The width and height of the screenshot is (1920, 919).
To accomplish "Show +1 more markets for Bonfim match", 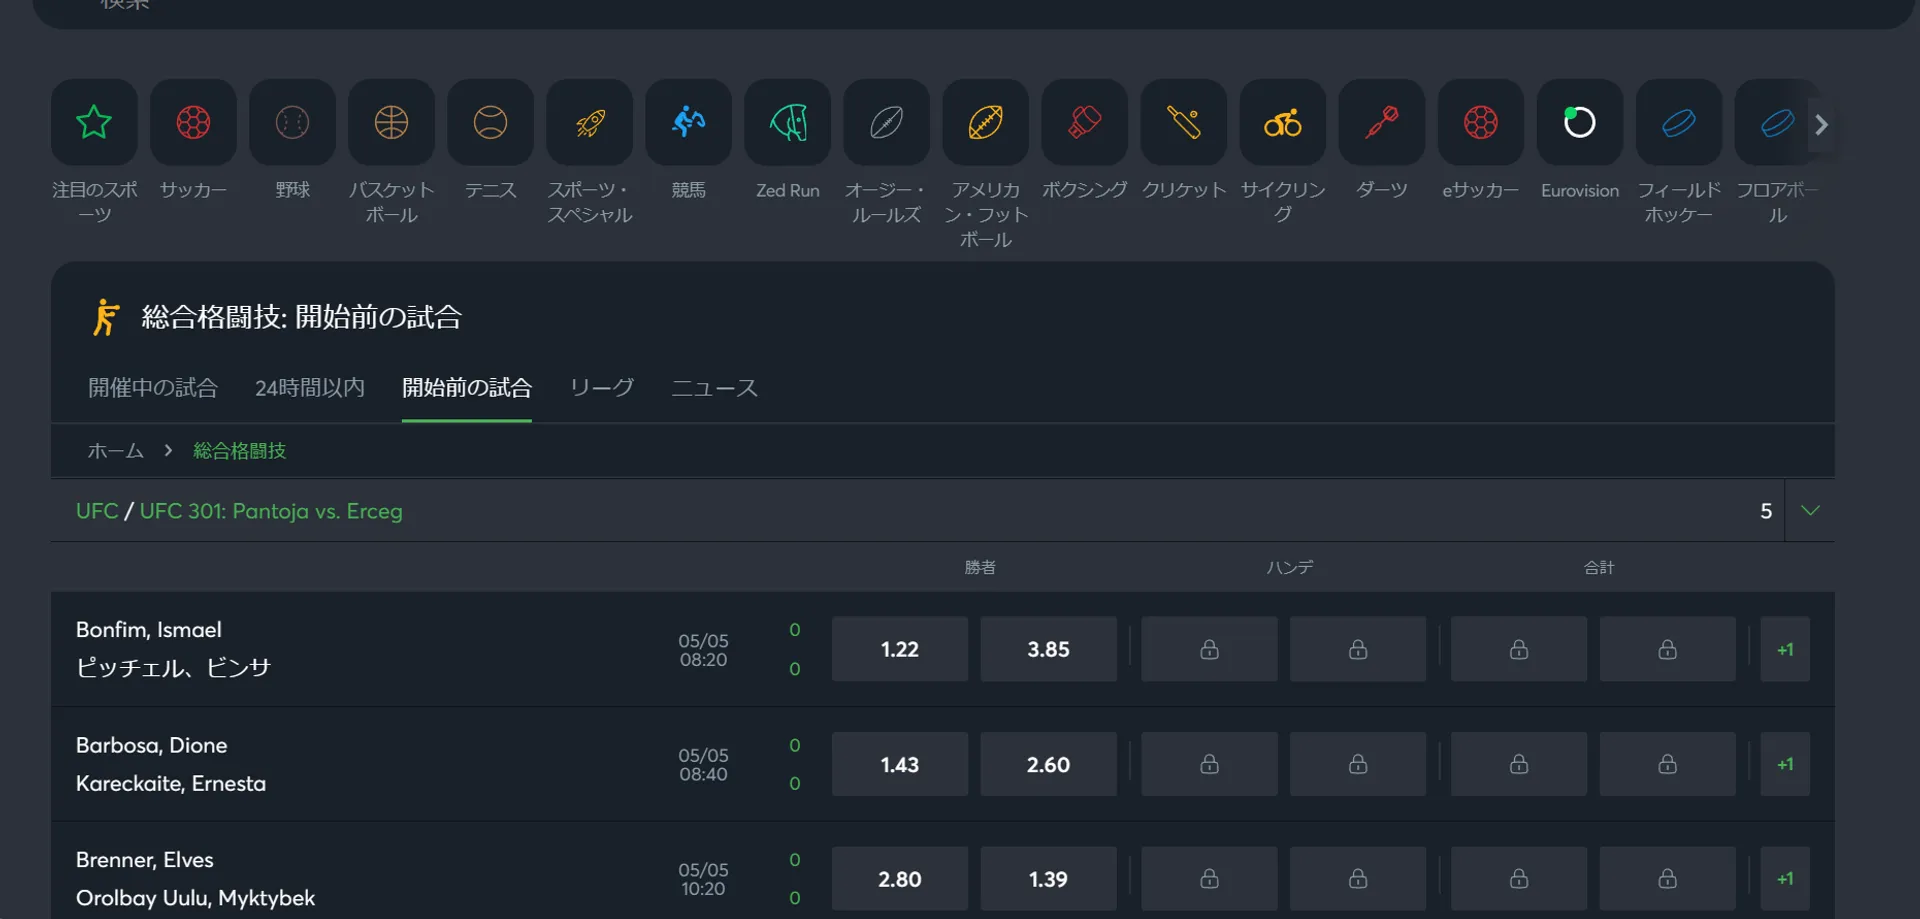I will [x=1785, y=649].
